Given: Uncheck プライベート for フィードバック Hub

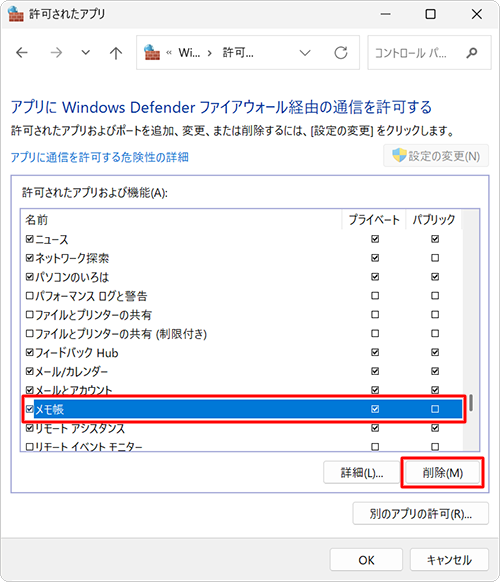Looking at the screenshot, I should coord(375,352).
